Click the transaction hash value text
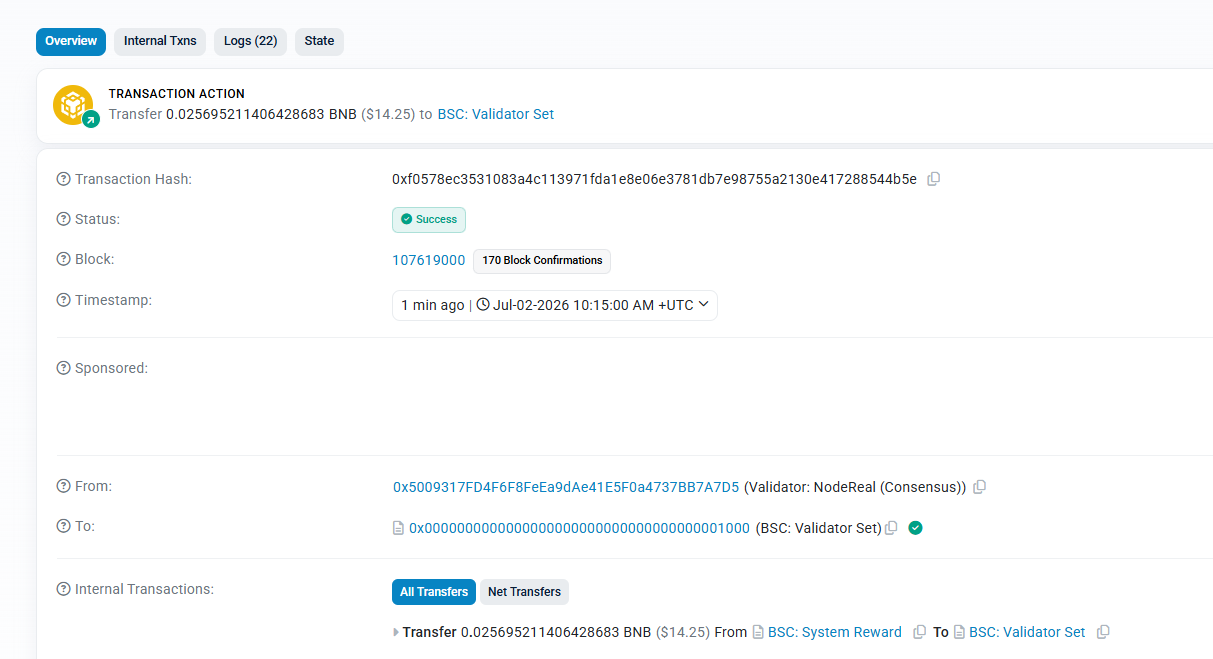The width and height of the screenshot is (1213, 659). click(x=654, y=179)
